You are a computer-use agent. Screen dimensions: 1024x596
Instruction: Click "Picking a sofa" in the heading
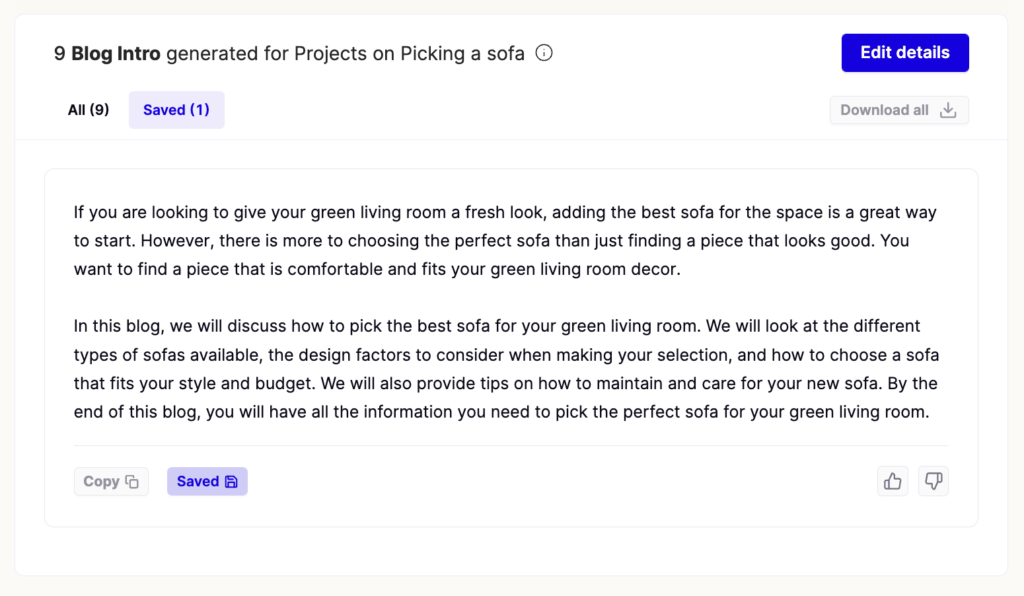point(462,54)
